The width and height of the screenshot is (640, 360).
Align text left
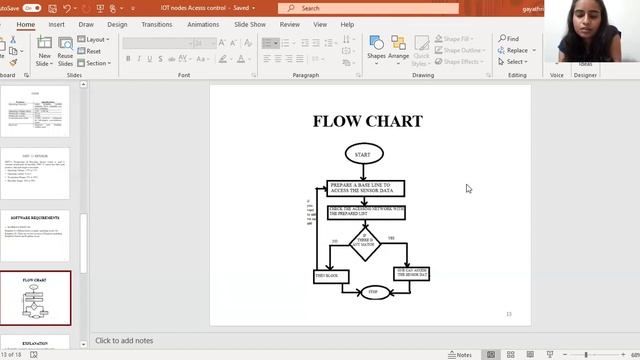[267, 59]
